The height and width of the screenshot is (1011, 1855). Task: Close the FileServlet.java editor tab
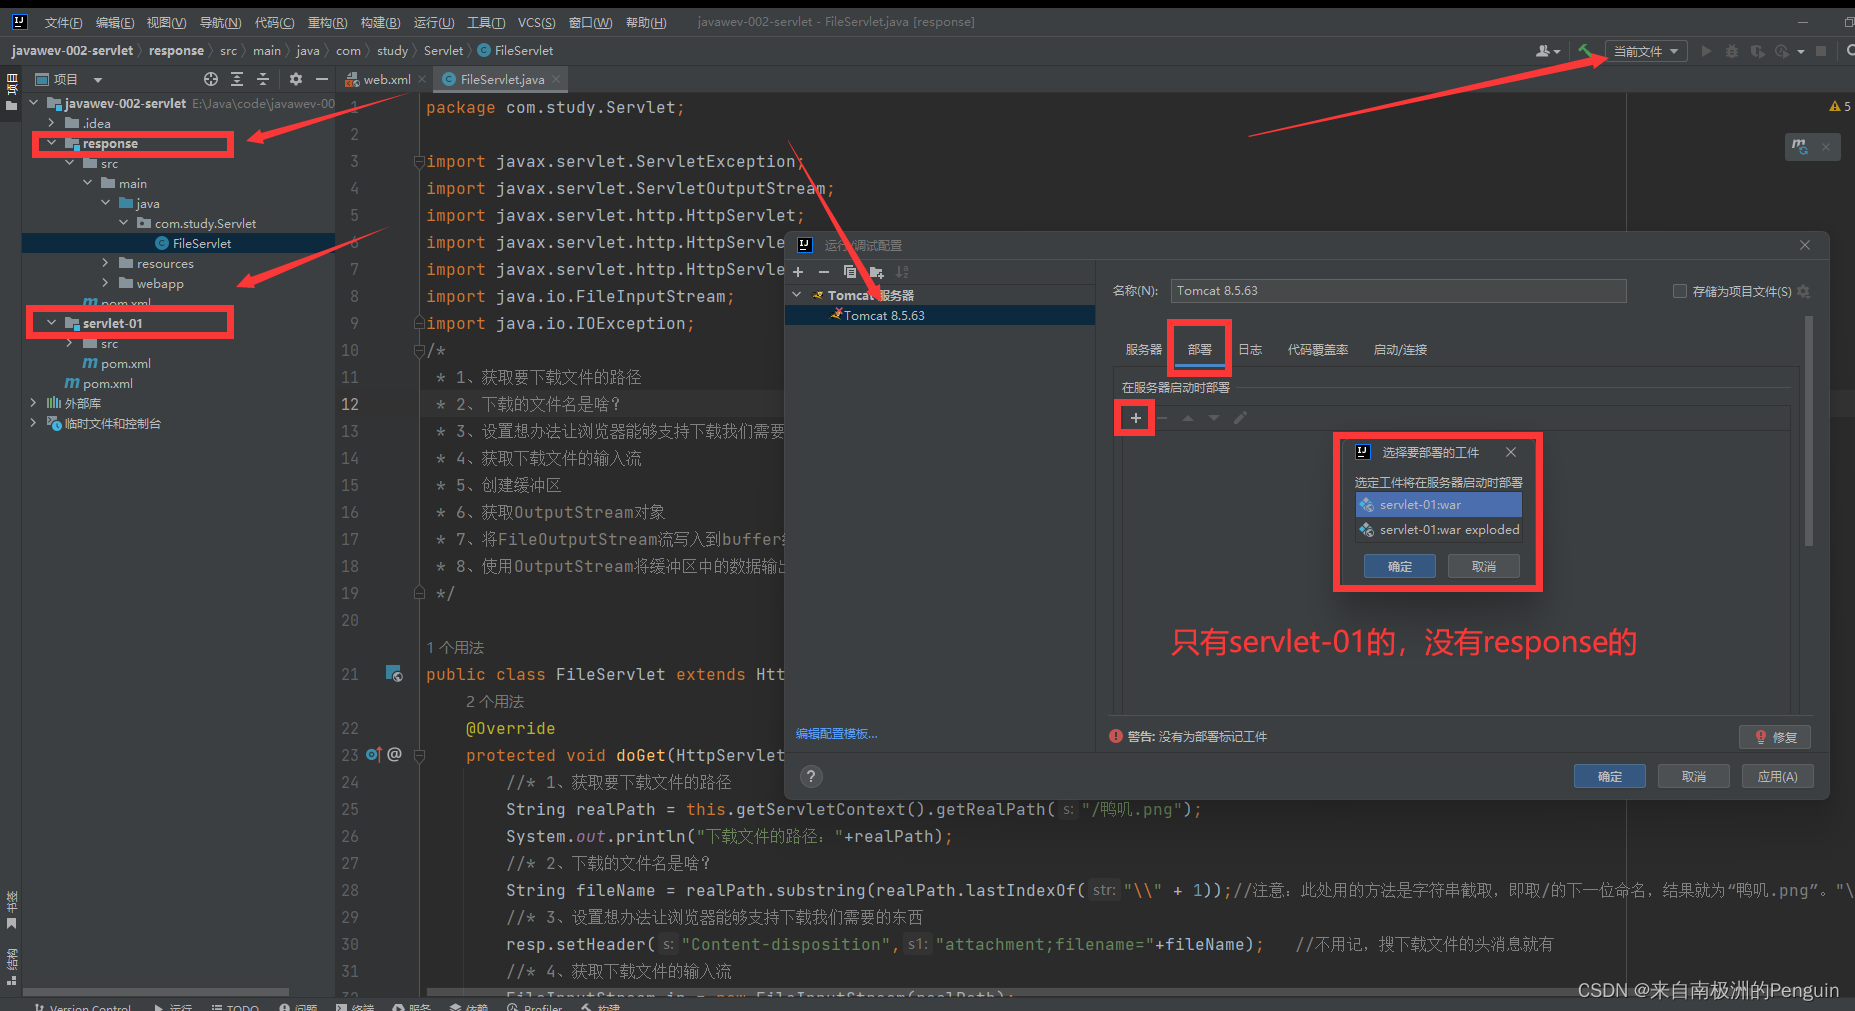point(556,79)
